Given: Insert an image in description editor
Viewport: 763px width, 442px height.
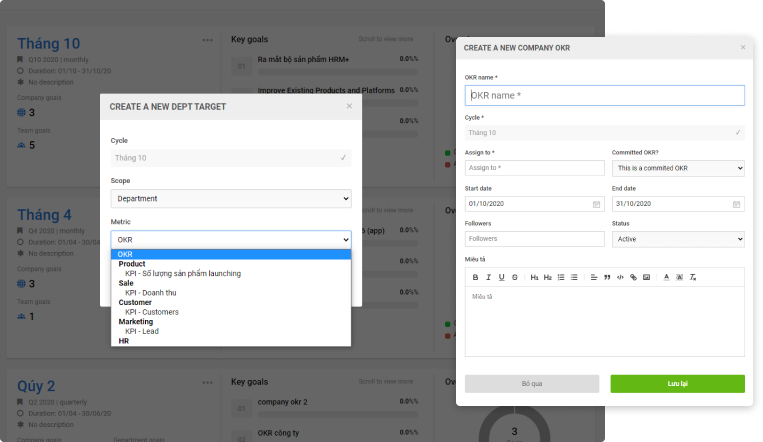Looking at the screenshot, I should coord(646,276).
